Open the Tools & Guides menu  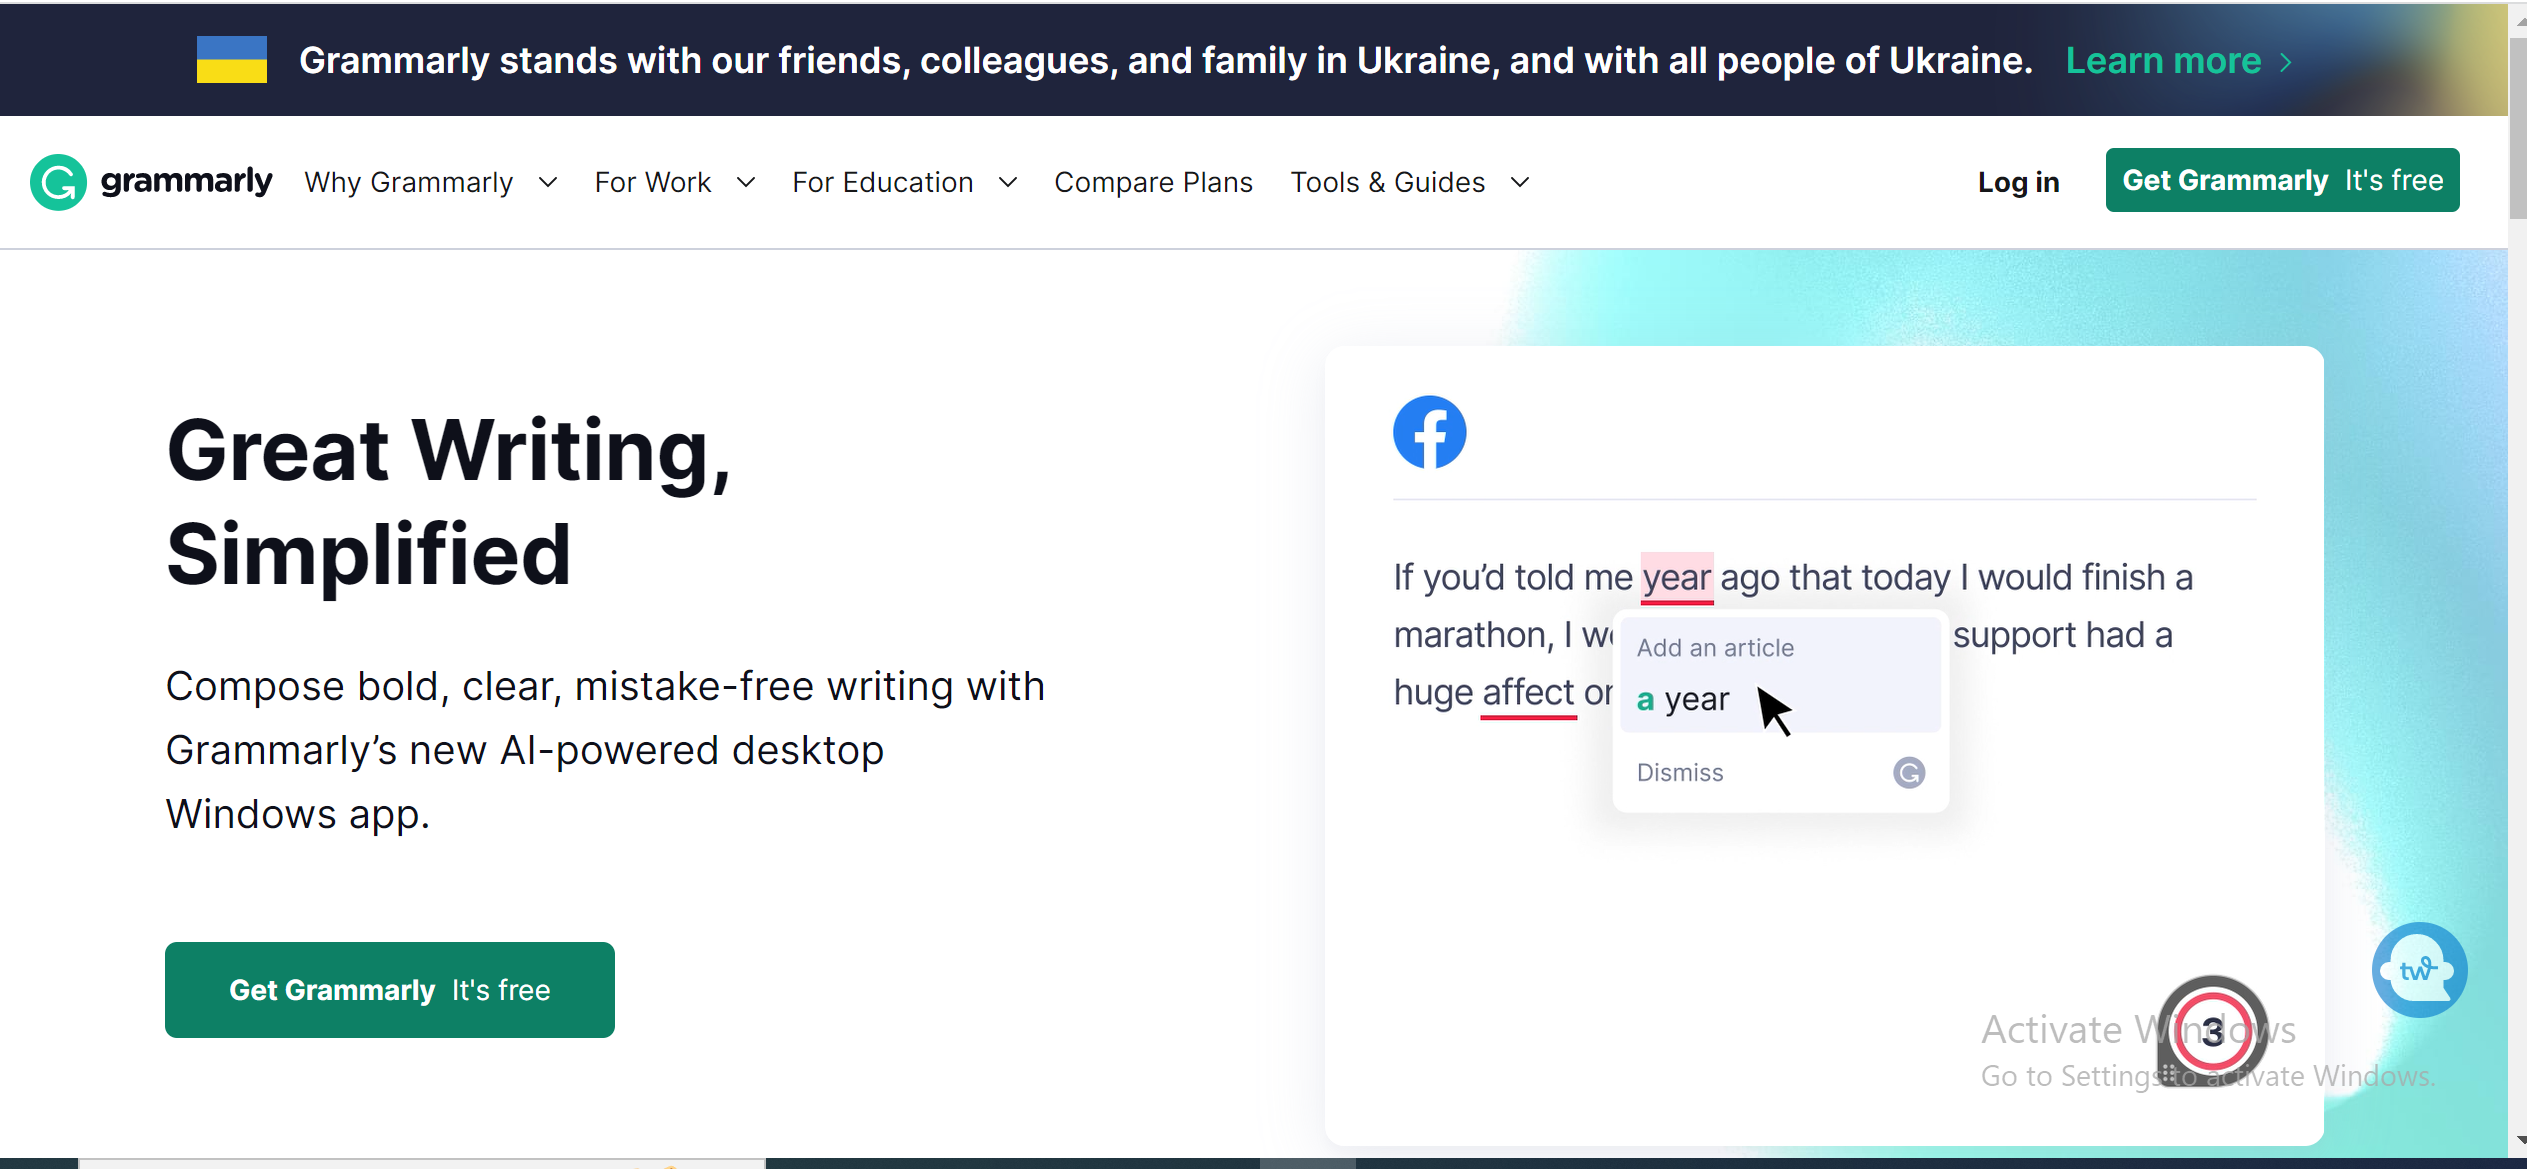1387,182
